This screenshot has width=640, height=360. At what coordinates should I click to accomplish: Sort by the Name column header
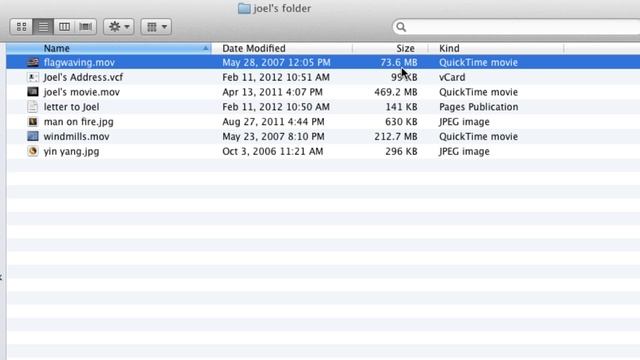pos(109,48)
